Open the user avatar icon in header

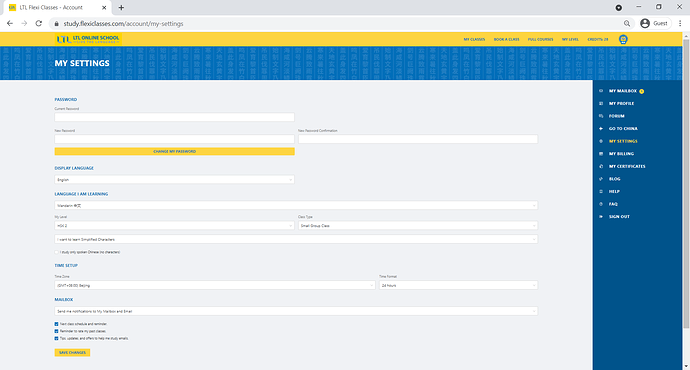623,40
